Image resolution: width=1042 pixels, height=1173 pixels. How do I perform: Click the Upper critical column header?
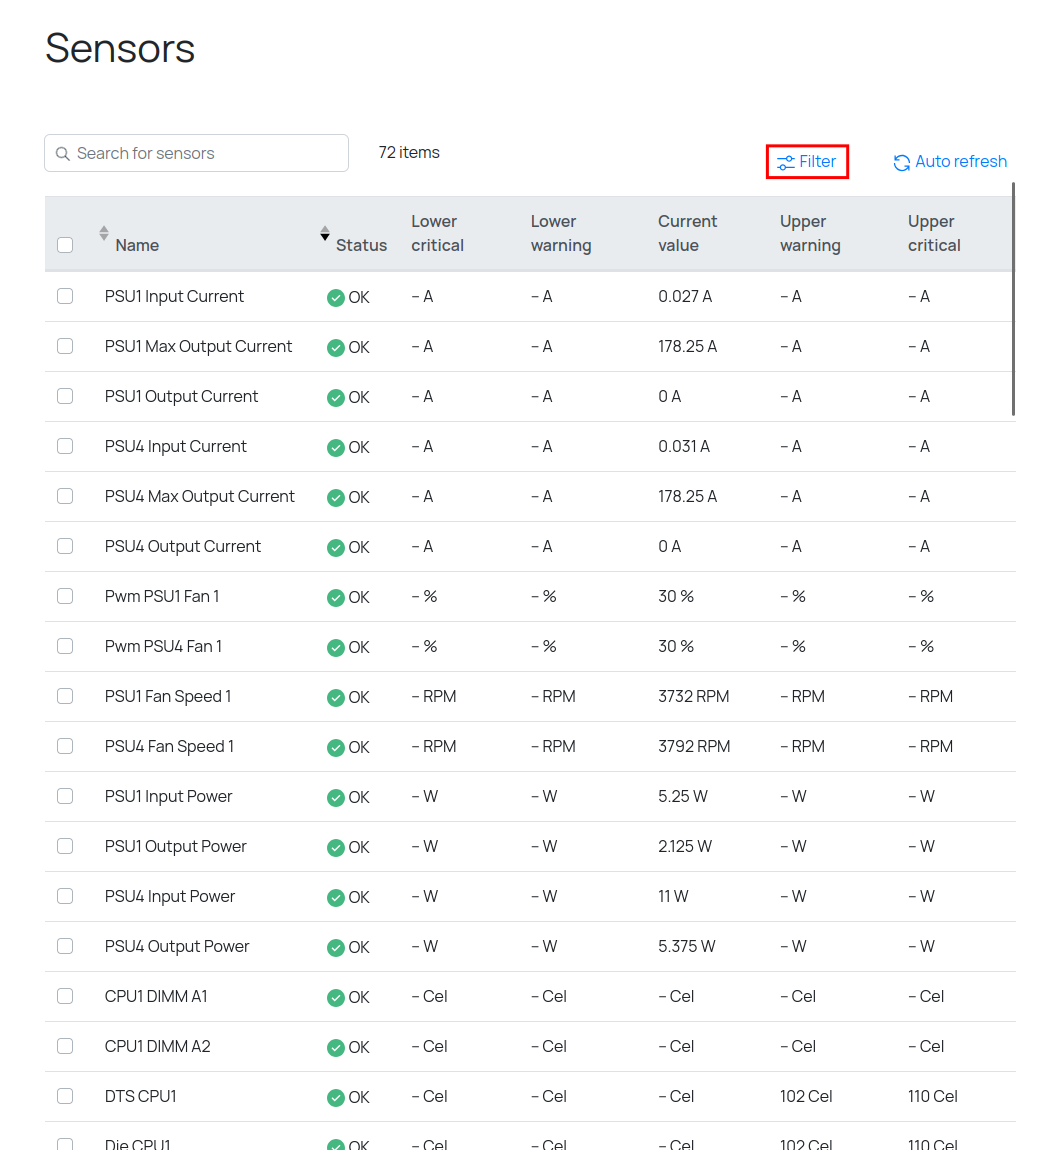pos(933,233)
